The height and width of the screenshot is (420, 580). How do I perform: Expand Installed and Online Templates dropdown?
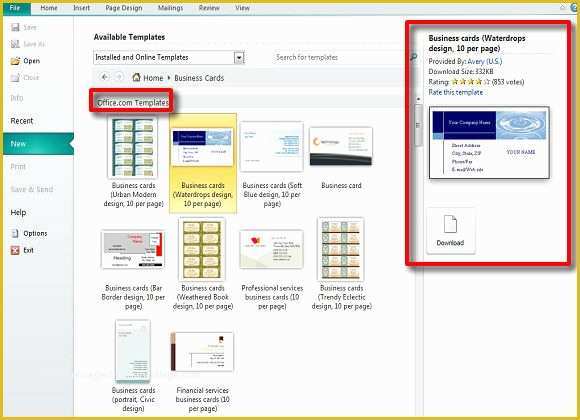(x=239, y=57)
